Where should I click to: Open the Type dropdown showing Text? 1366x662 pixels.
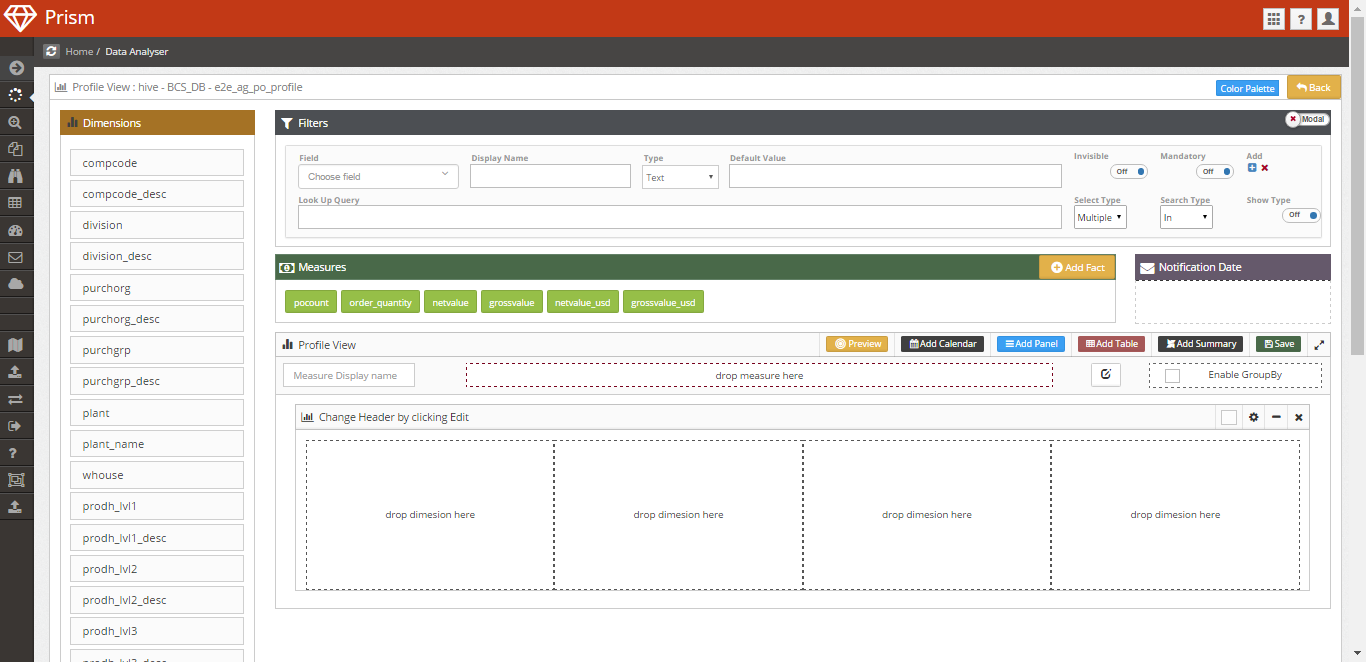tap(680, 177)
